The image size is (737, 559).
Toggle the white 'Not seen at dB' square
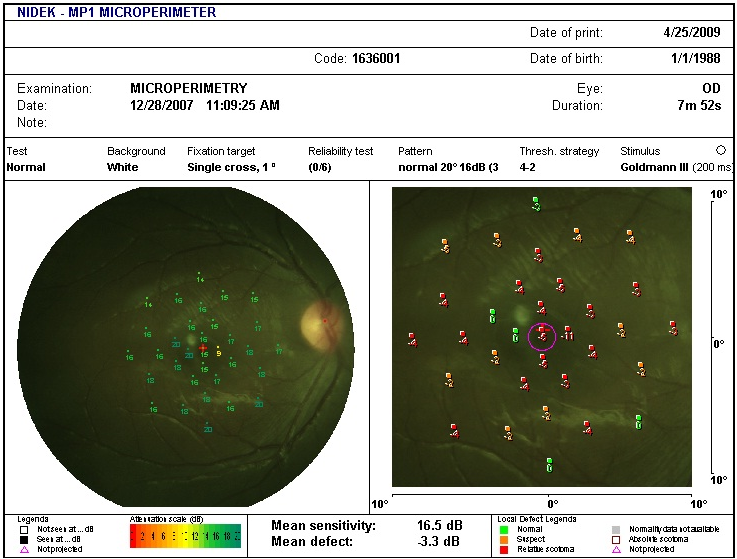point(24,529)
